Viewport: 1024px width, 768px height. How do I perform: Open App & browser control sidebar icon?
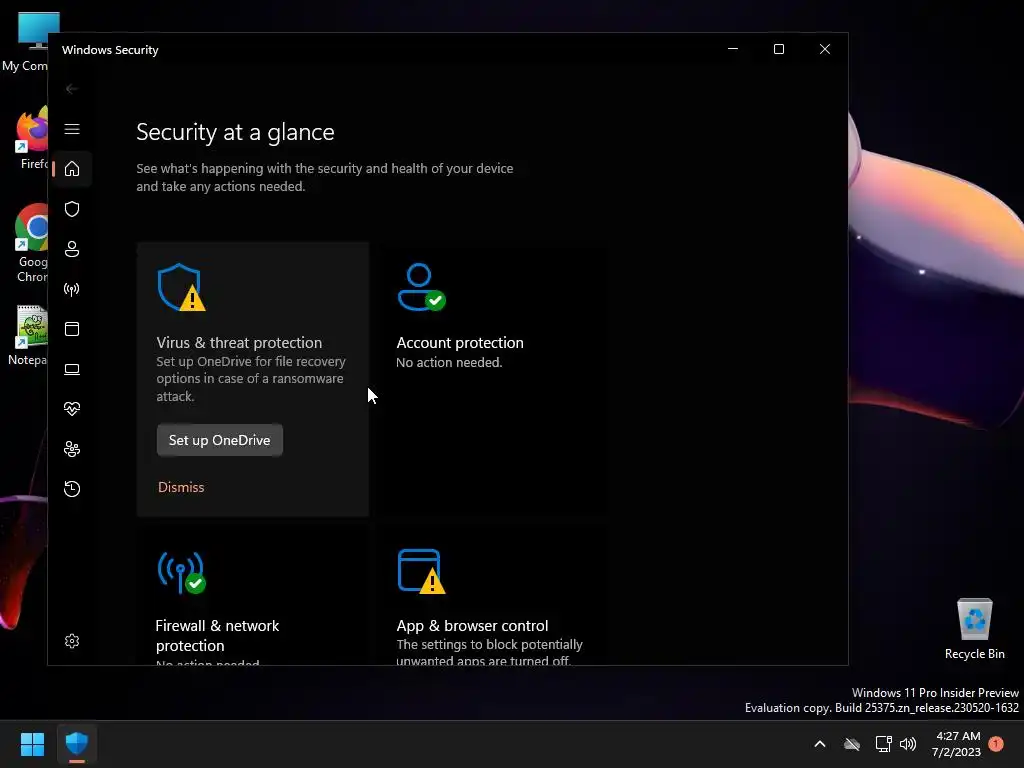pos(72,329)
